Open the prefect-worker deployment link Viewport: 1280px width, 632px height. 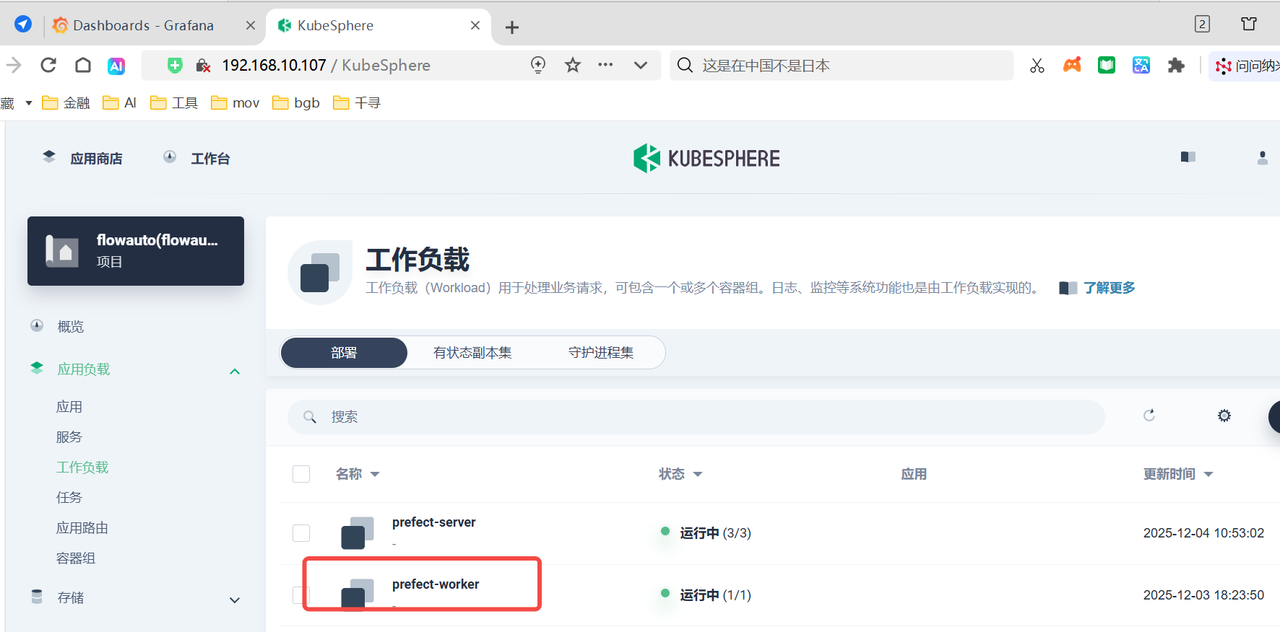(x=435, y=584)
